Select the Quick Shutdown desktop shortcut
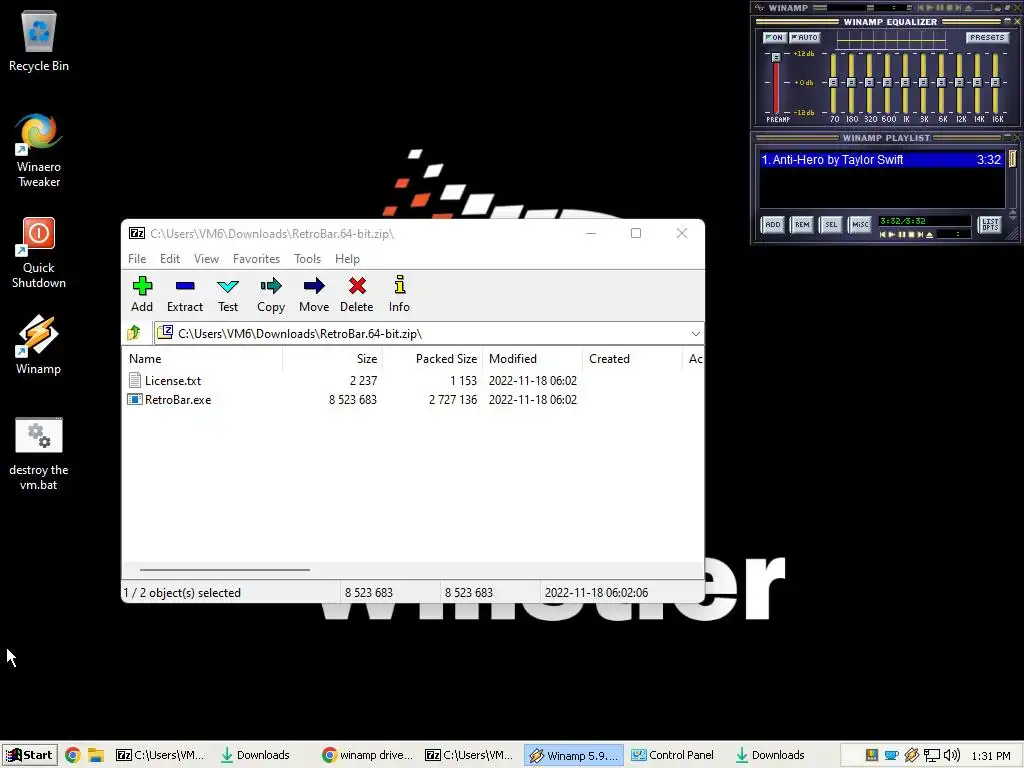The image size is (1024, 768). (39, 253)
